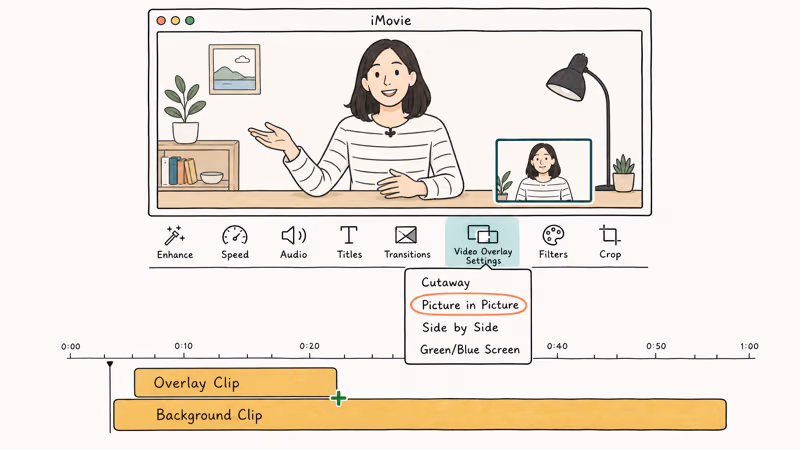
Task: Open the Transitions tool
Action: 406,235
